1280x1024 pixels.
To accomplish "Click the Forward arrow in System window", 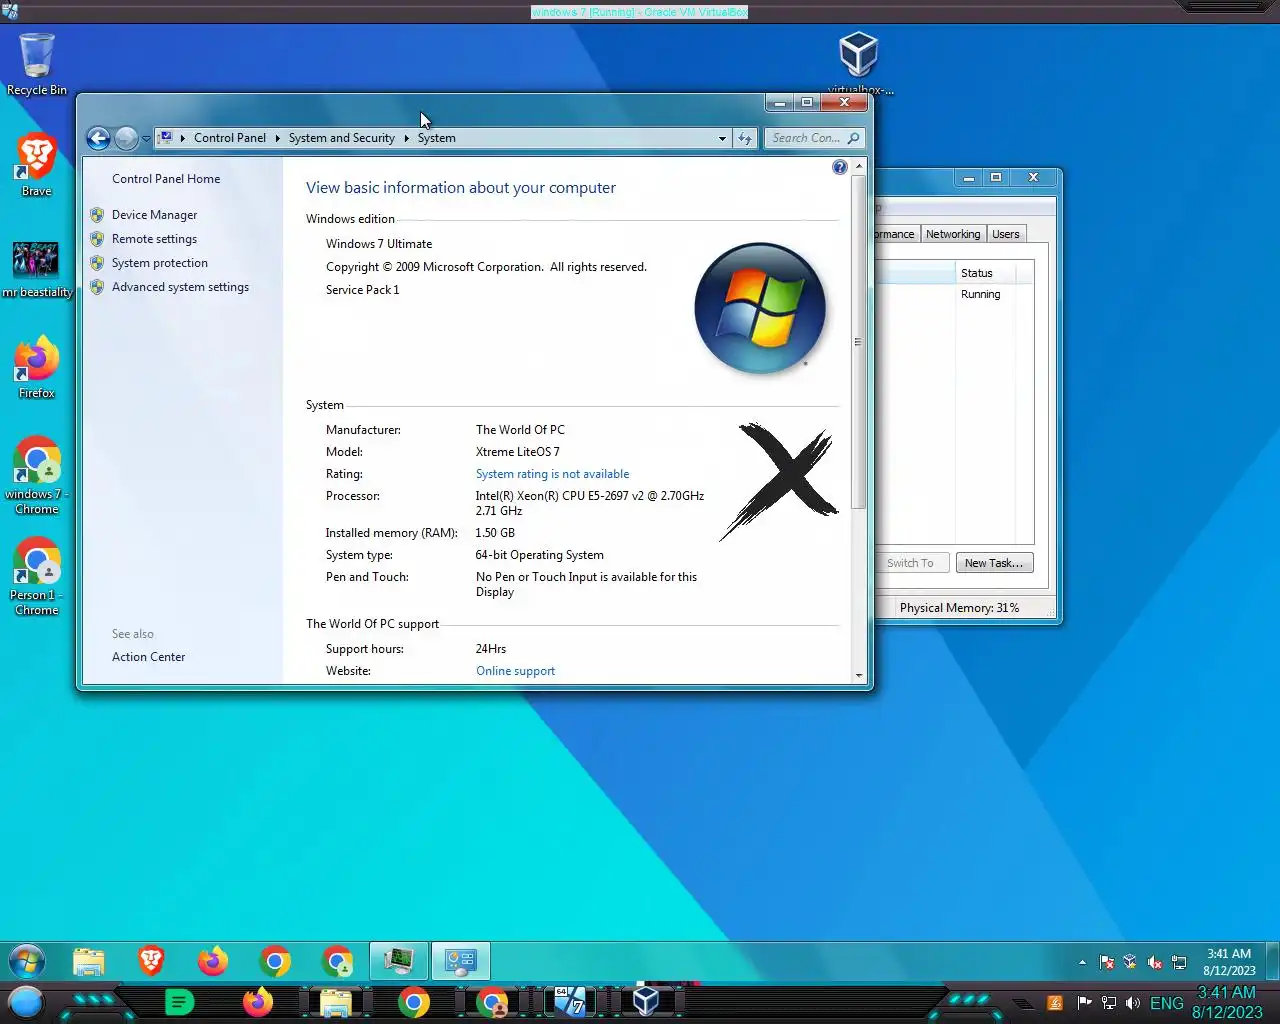I will [126, 138].
